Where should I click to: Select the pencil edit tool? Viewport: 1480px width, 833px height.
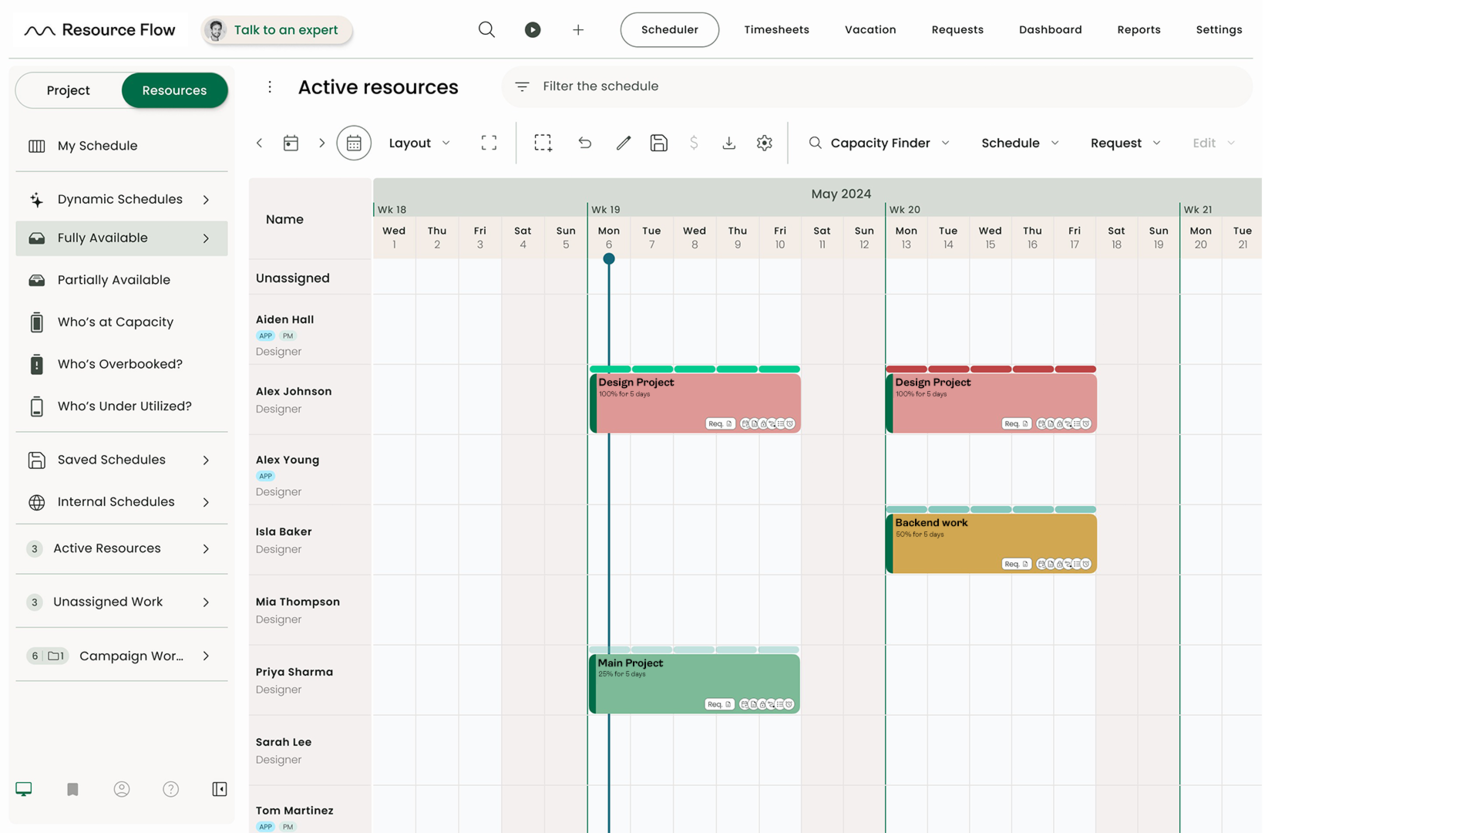pyautogui.click(x=623, y=143)
